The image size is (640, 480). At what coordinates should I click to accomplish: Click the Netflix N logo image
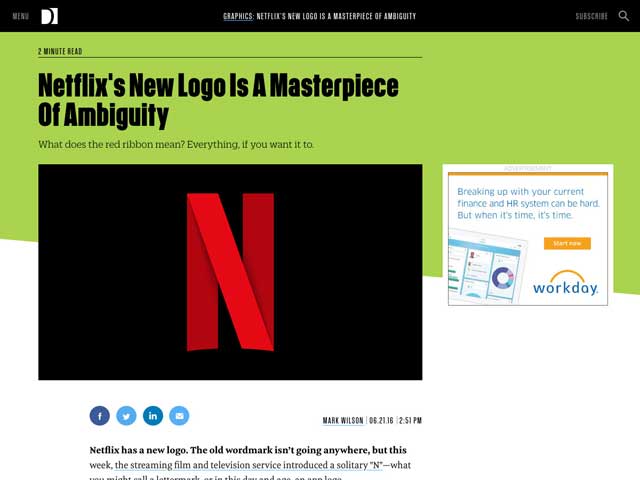click(x=230, y=272)
